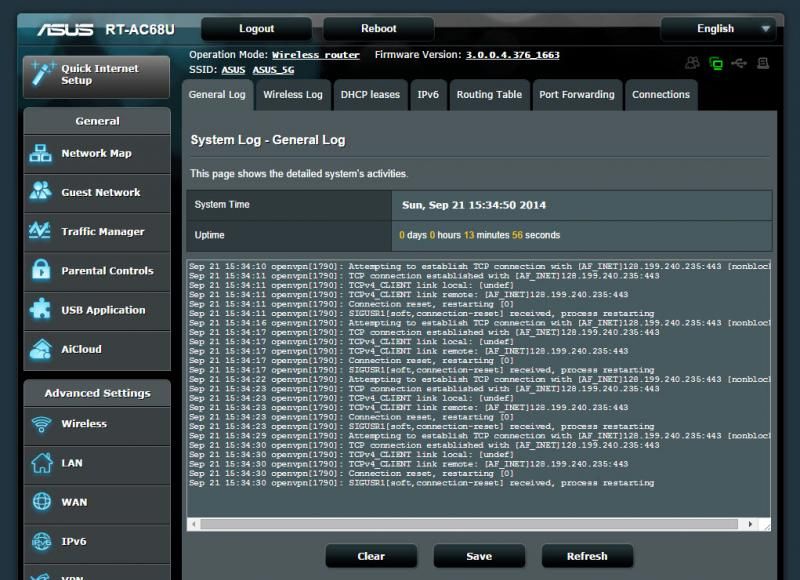Open Network Map from the sidebar

pos(96,154)
